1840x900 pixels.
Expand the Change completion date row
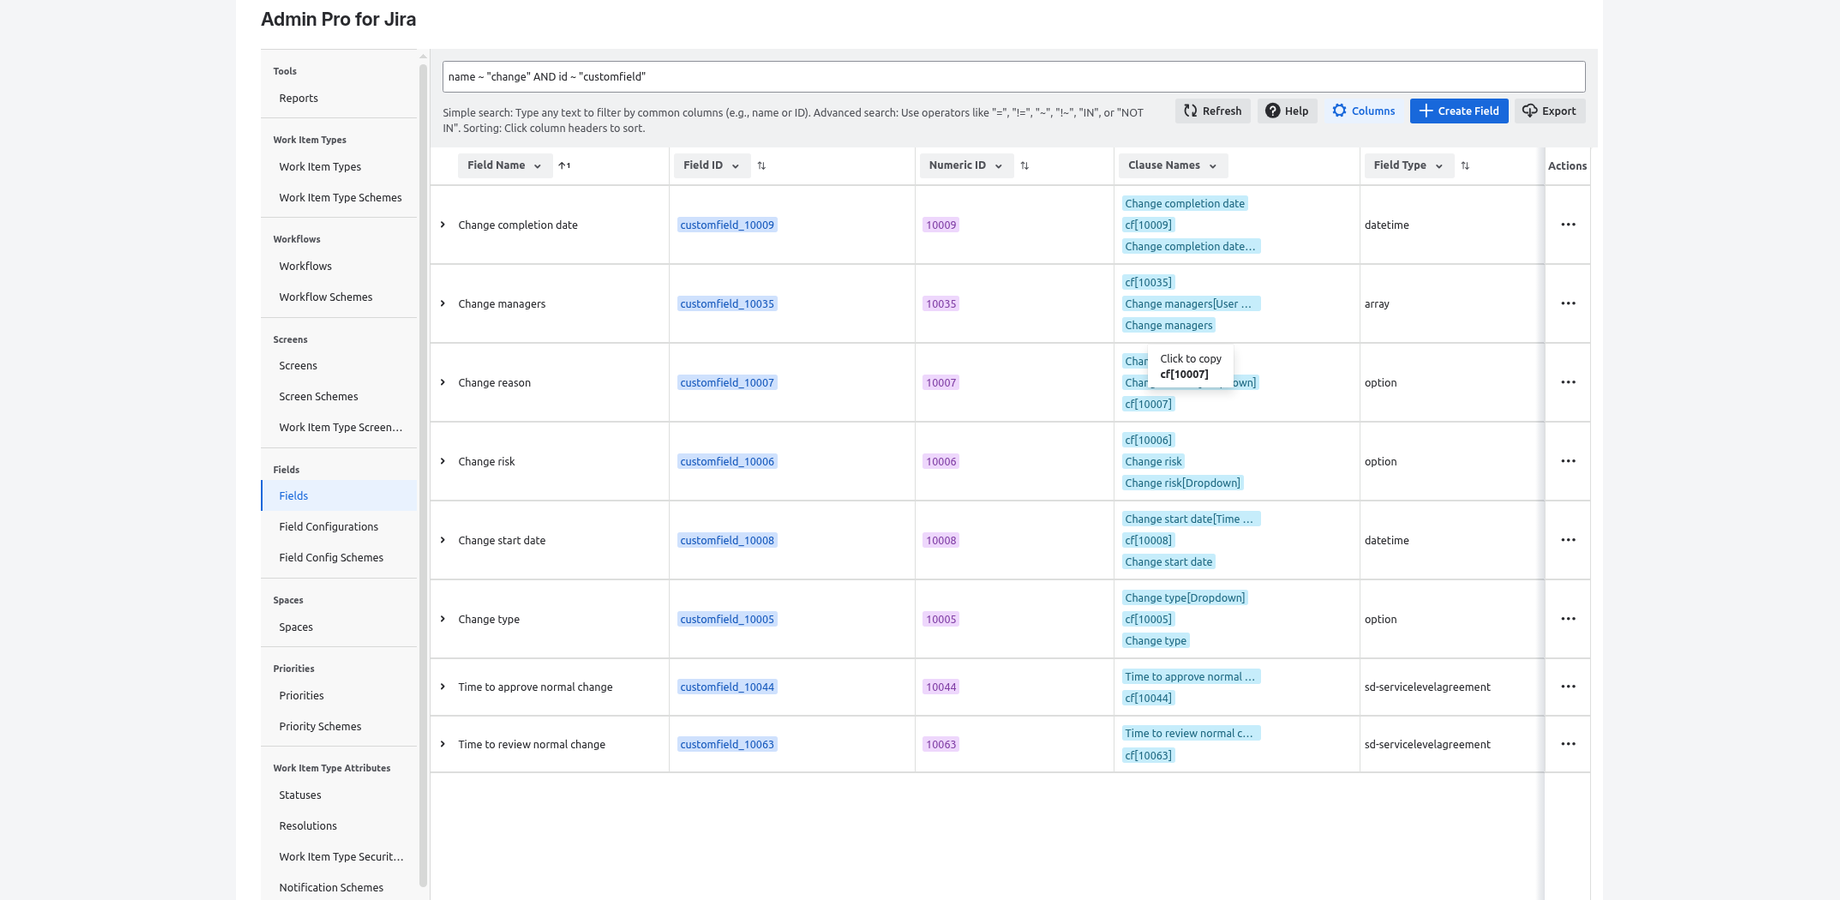pyautogui.click(x=443, y=225)
